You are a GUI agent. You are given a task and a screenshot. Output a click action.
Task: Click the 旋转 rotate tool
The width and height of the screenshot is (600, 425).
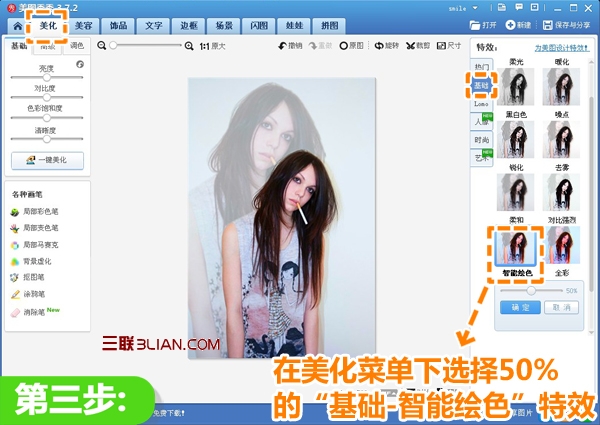[x=386, y=46]
